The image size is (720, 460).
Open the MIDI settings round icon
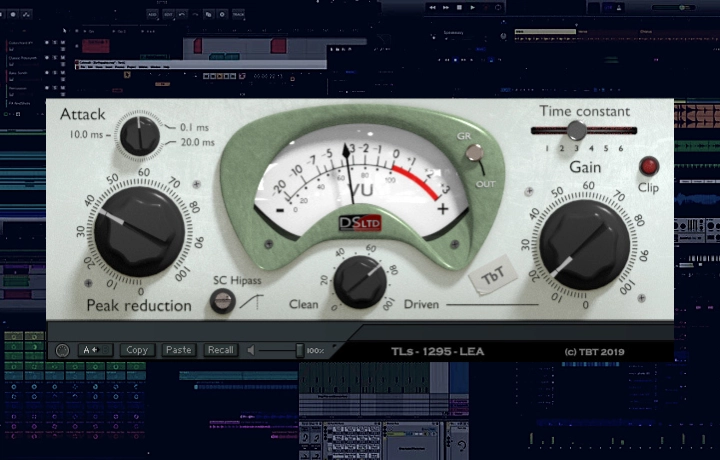[62, 350]
